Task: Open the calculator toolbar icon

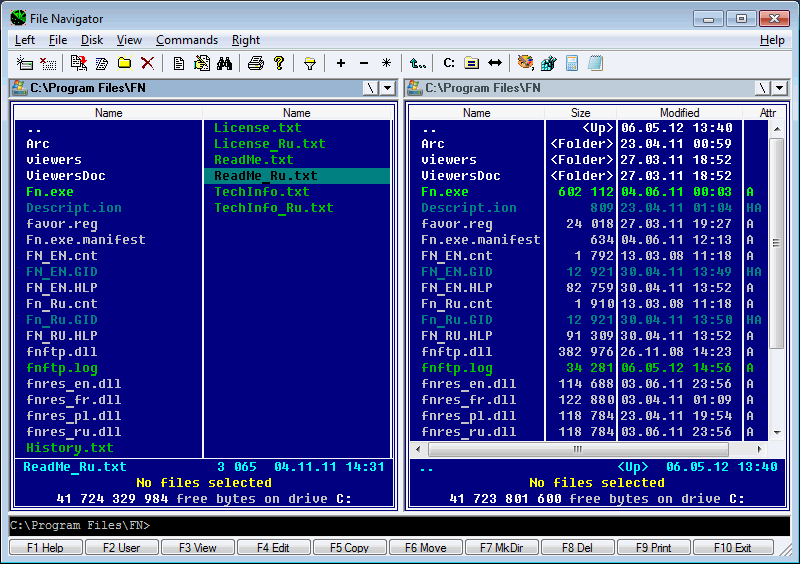Action: click(572, 63)
